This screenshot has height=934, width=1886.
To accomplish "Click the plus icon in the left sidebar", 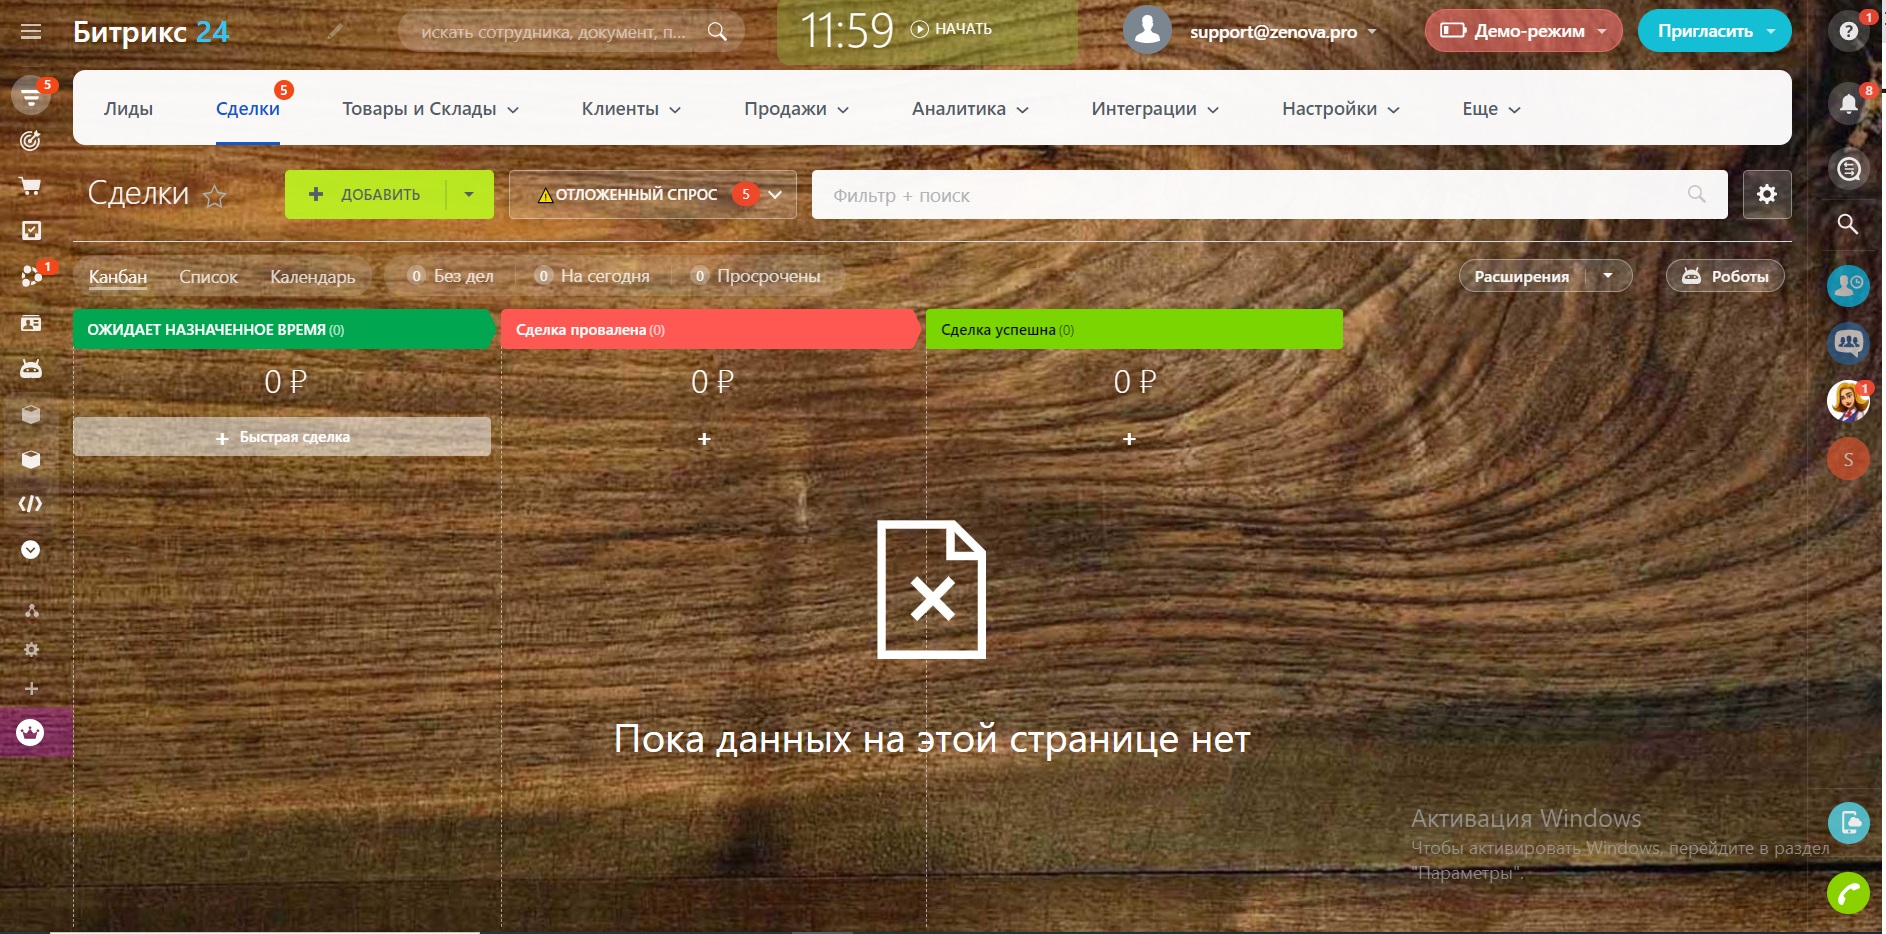I will (31, 689).
